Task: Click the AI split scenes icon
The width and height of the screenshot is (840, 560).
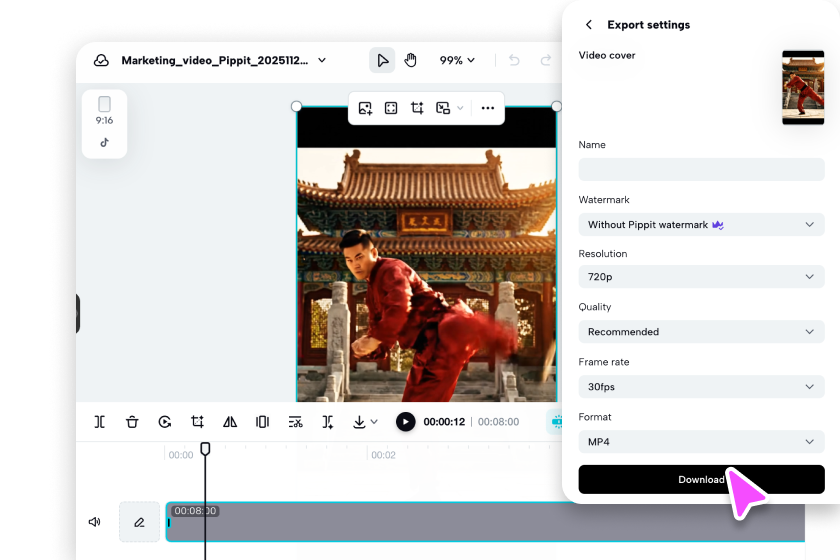Action: point(328,422)
